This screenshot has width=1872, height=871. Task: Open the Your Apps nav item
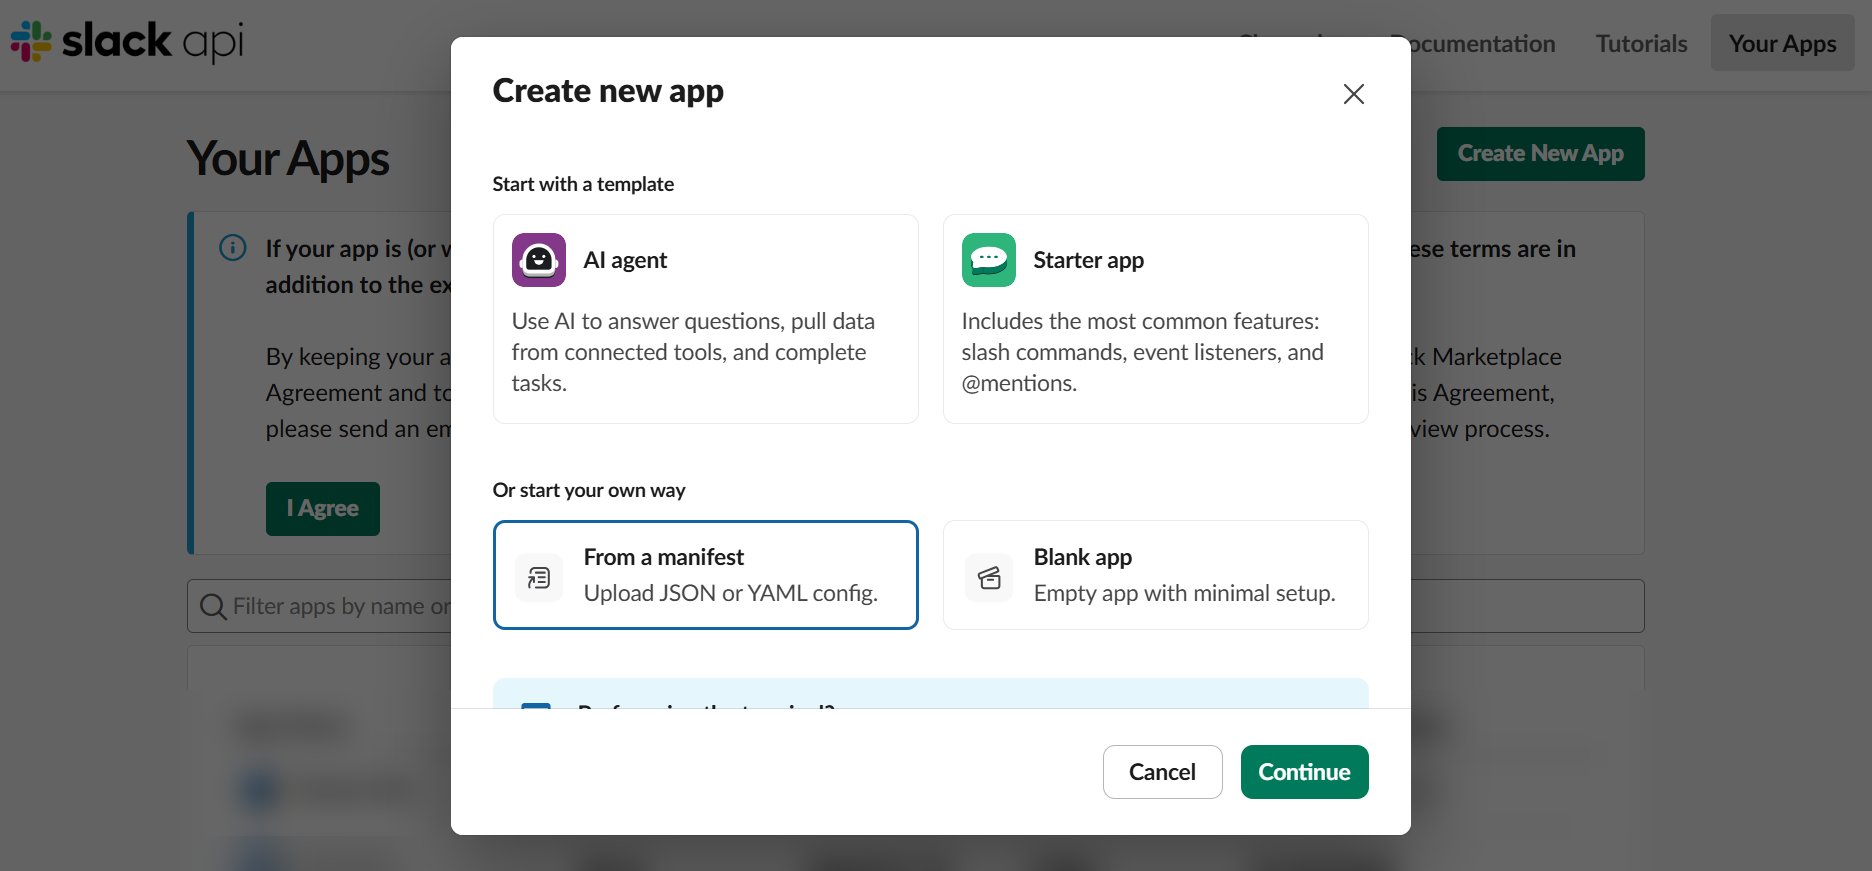coord(1783,43)
